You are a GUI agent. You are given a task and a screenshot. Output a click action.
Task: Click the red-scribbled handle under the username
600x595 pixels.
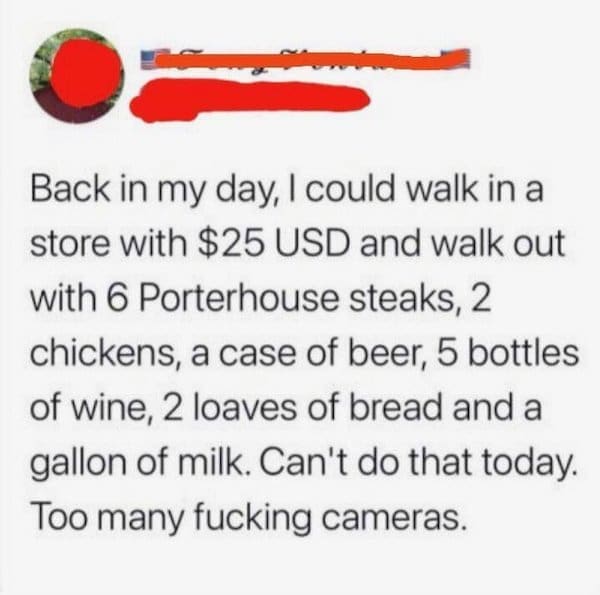point(250,99)
